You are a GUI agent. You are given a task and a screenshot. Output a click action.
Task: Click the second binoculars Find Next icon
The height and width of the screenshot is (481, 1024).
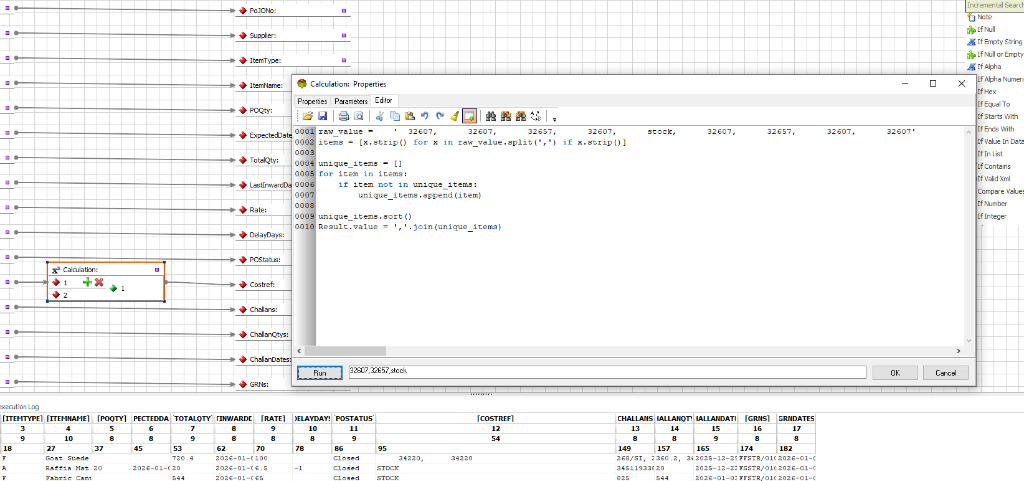tap(506, 116)
